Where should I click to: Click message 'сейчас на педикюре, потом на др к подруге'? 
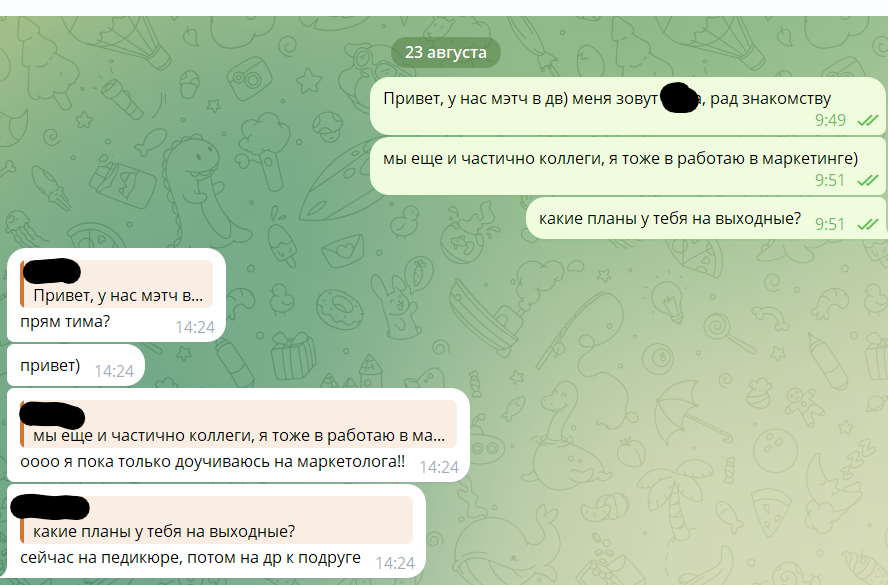pos(190,558)
